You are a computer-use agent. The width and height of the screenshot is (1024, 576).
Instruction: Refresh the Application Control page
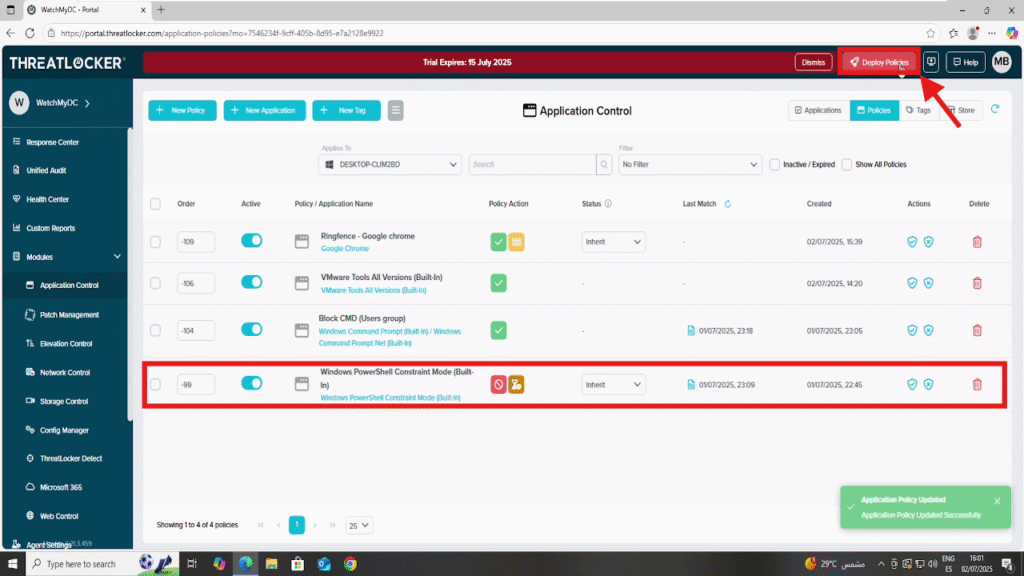(995, 109)
